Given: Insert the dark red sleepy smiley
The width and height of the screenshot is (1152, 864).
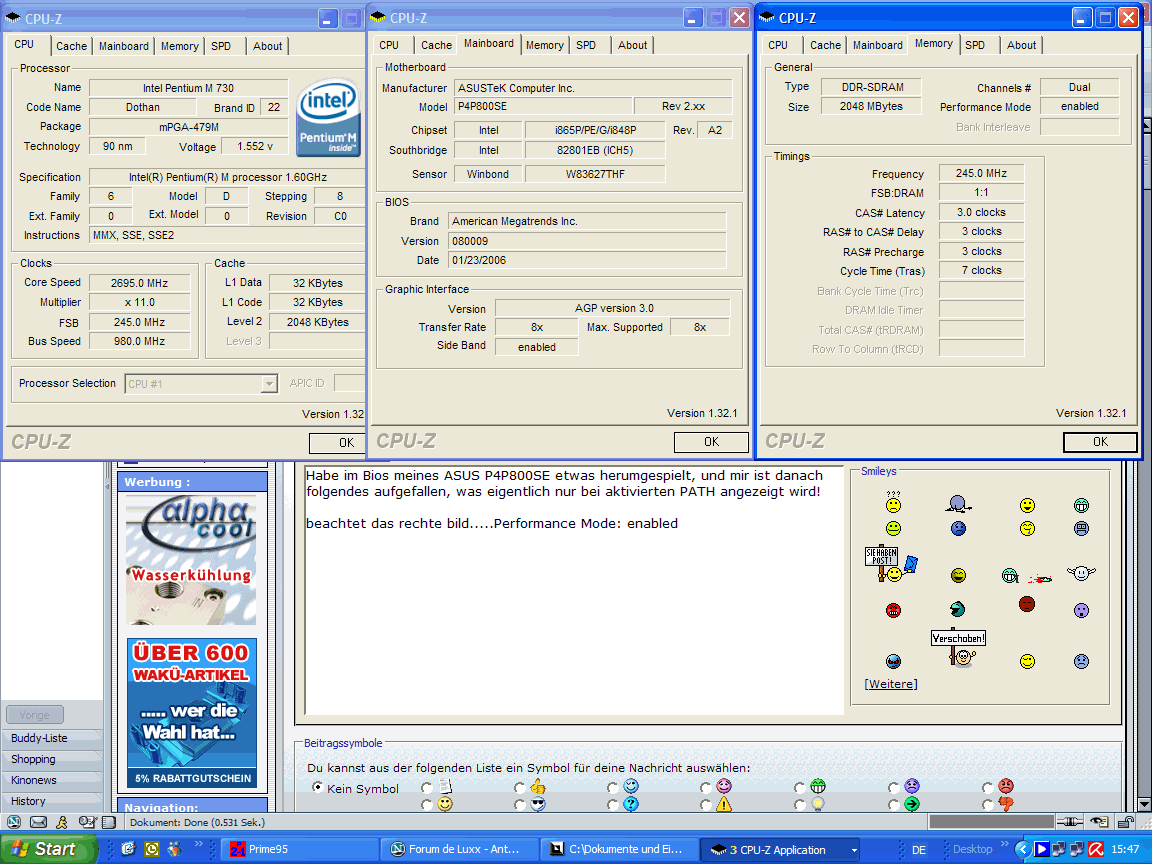Looking at the screenshot, I should point(1027,604).
